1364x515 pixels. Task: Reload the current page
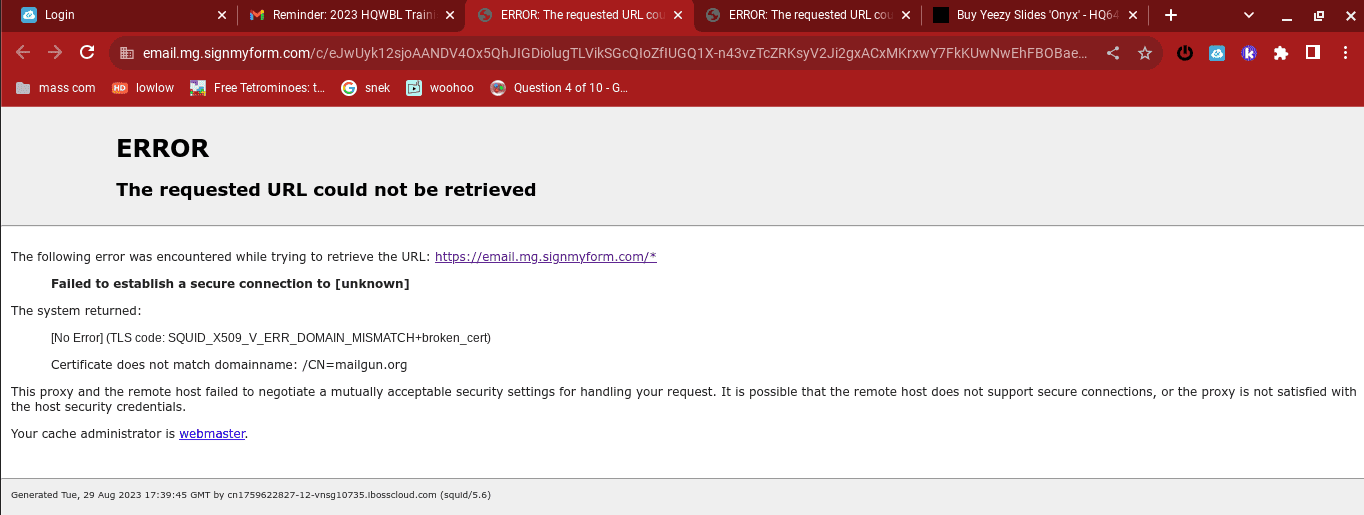[x=87, y=53]
